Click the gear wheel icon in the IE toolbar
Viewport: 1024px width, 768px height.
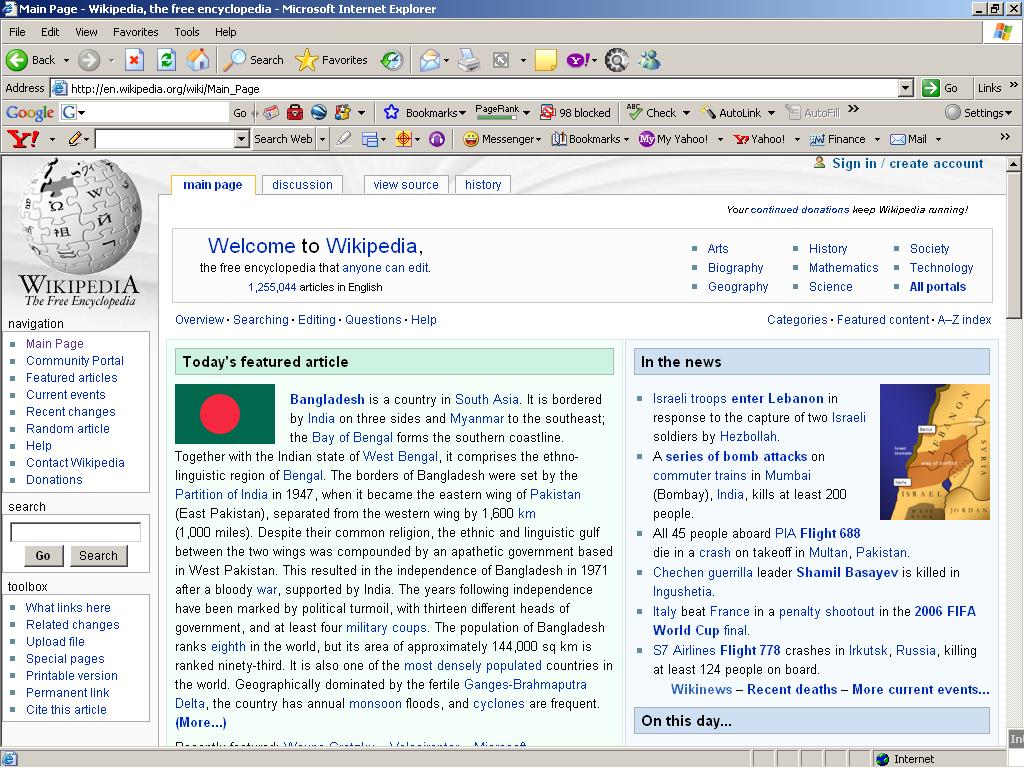coord(616,60)
